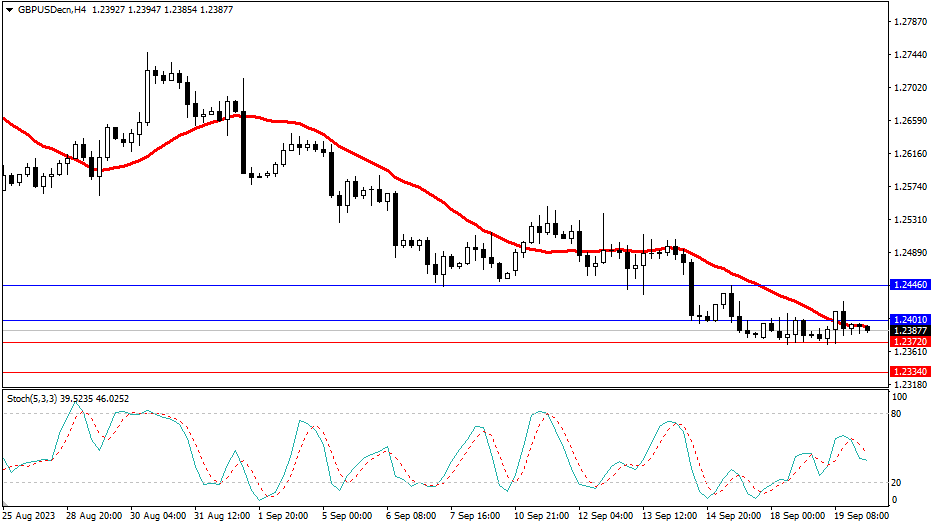
Task: Click the 1.25310 value on price axis
Action: tap(910, 219)
